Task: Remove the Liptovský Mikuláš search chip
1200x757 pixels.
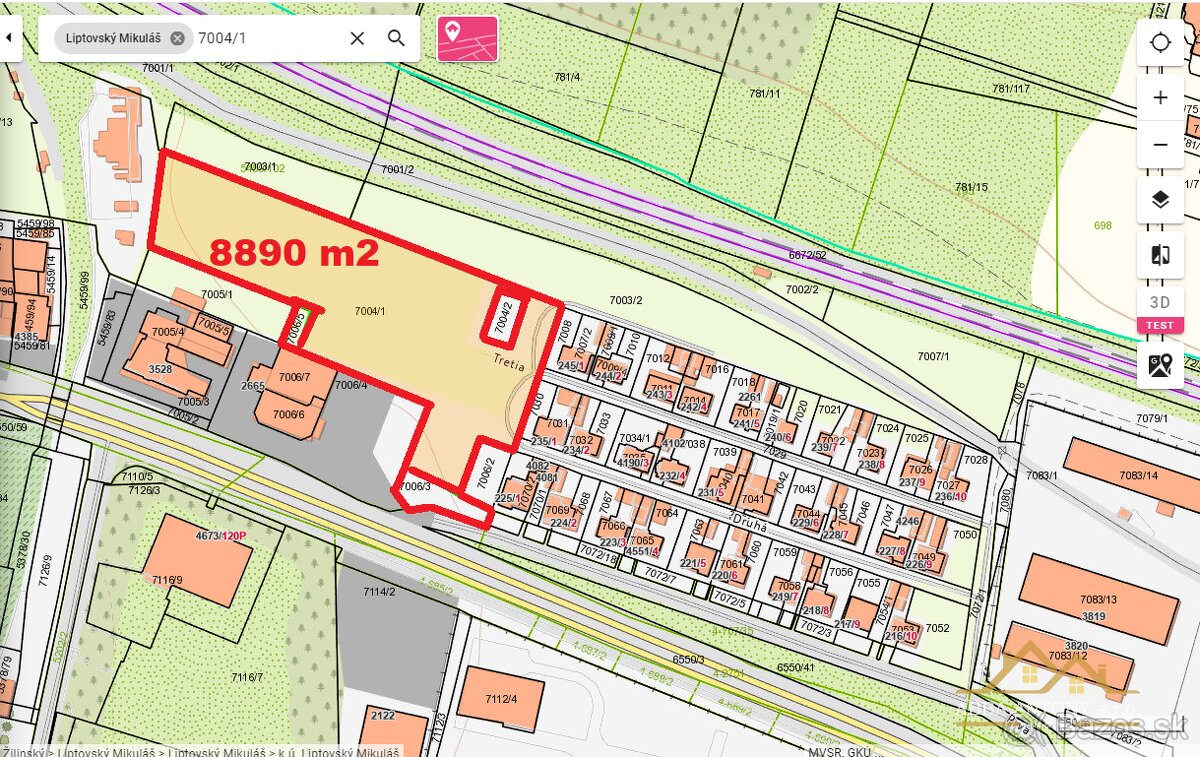Action: [x=177, y=39]
